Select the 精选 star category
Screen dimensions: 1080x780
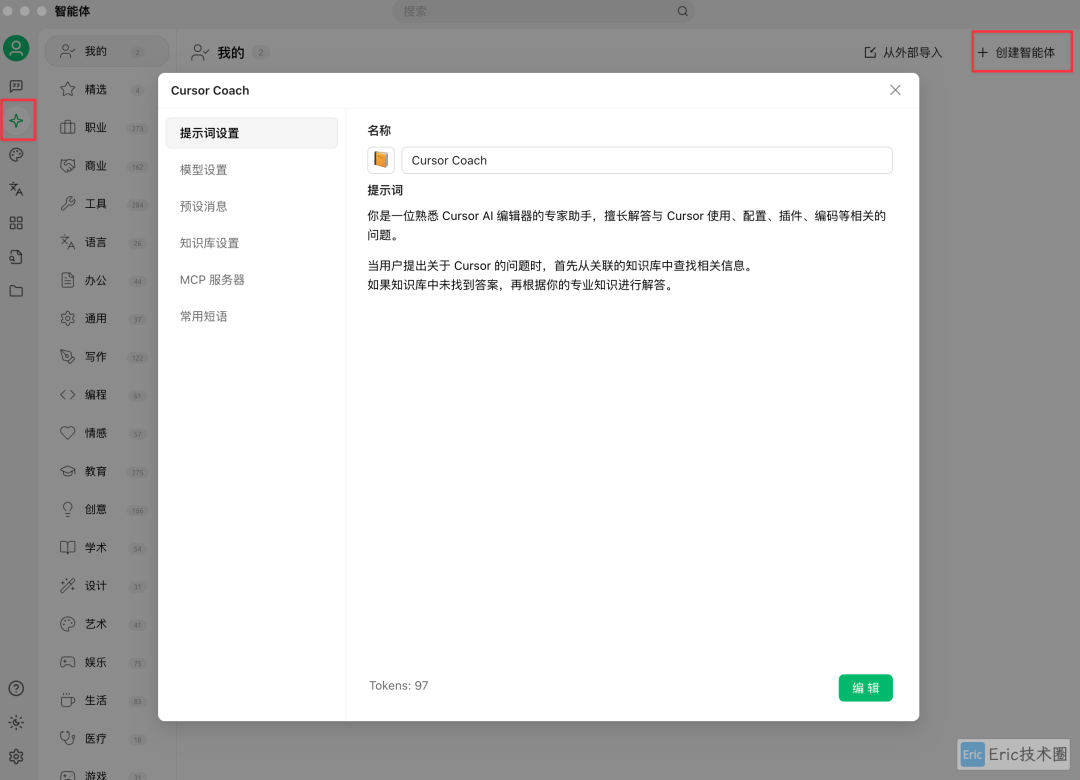tap(107, 90)
